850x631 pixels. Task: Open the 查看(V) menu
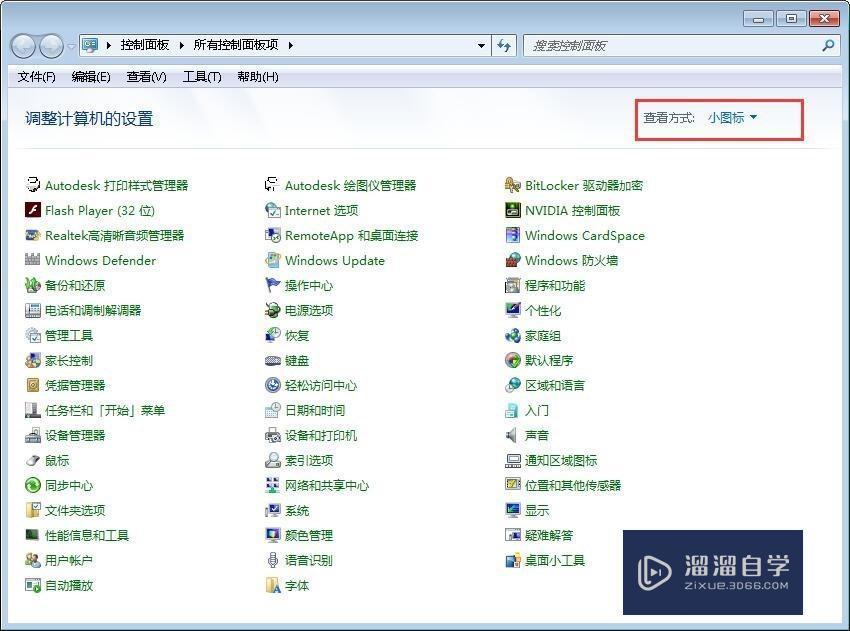coord(146,77)
